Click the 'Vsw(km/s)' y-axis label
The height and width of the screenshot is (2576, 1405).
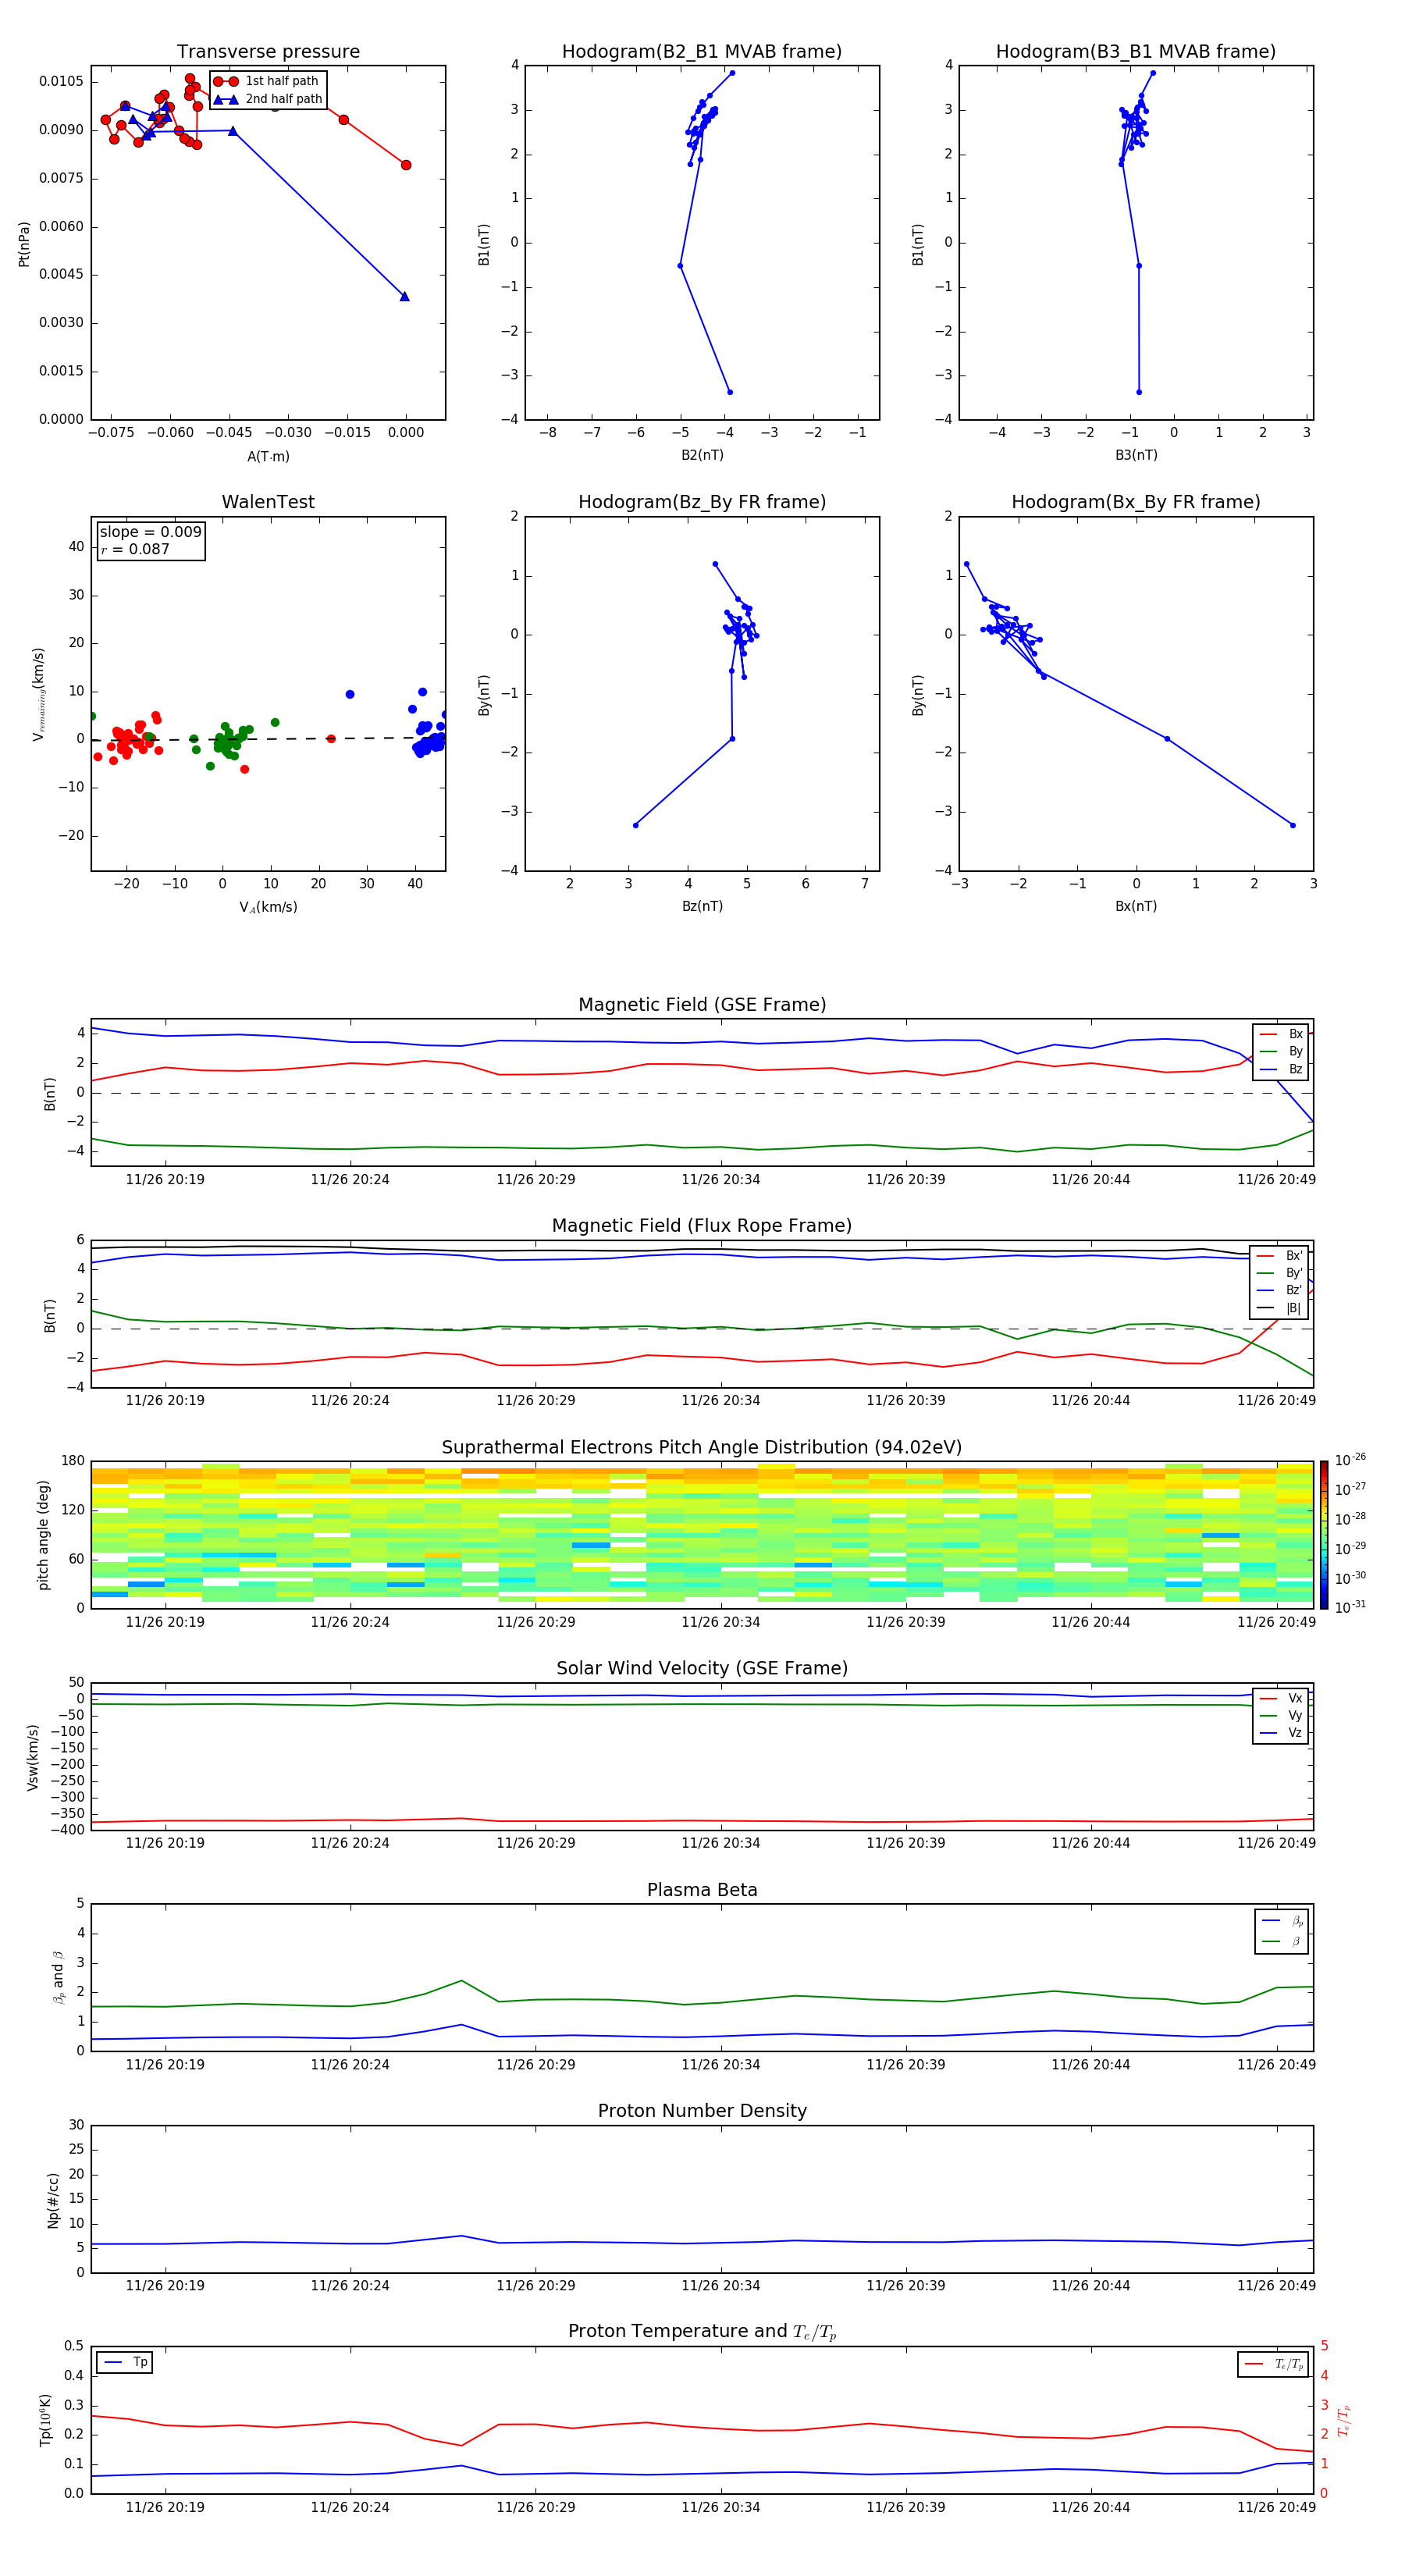pyautogui.click(x=32, y=1757)
